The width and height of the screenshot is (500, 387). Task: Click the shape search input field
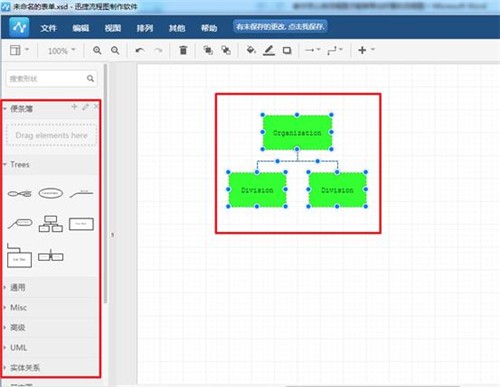(52, 79)
